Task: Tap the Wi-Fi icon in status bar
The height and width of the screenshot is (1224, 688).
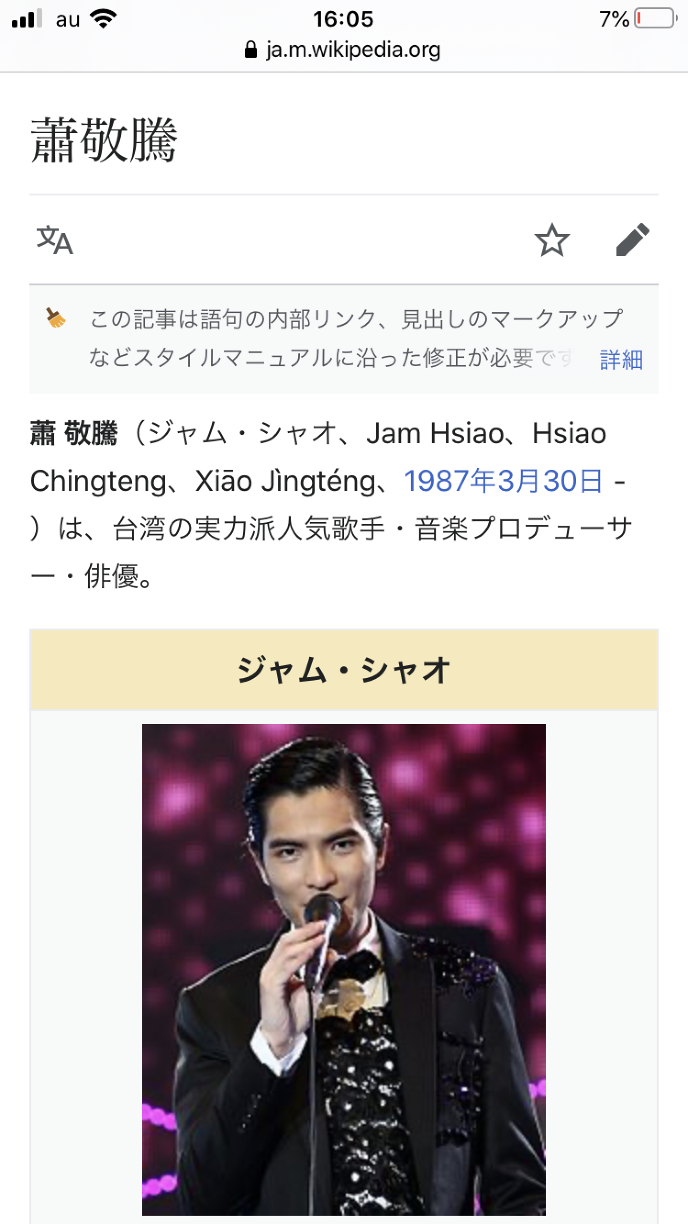Action: pos(102,18)
